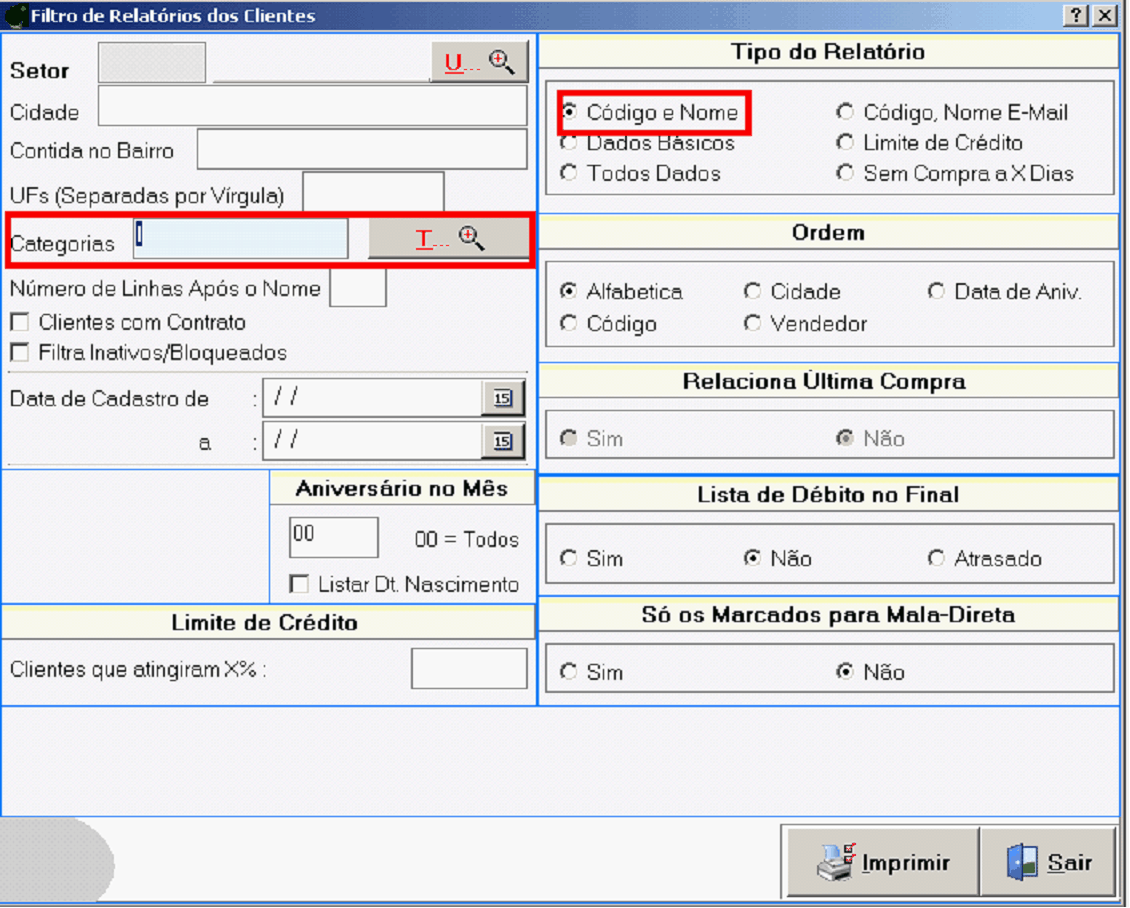Click the Clientes que atingiram X% field
1130x908 pixels.
(x=468, y=669)
